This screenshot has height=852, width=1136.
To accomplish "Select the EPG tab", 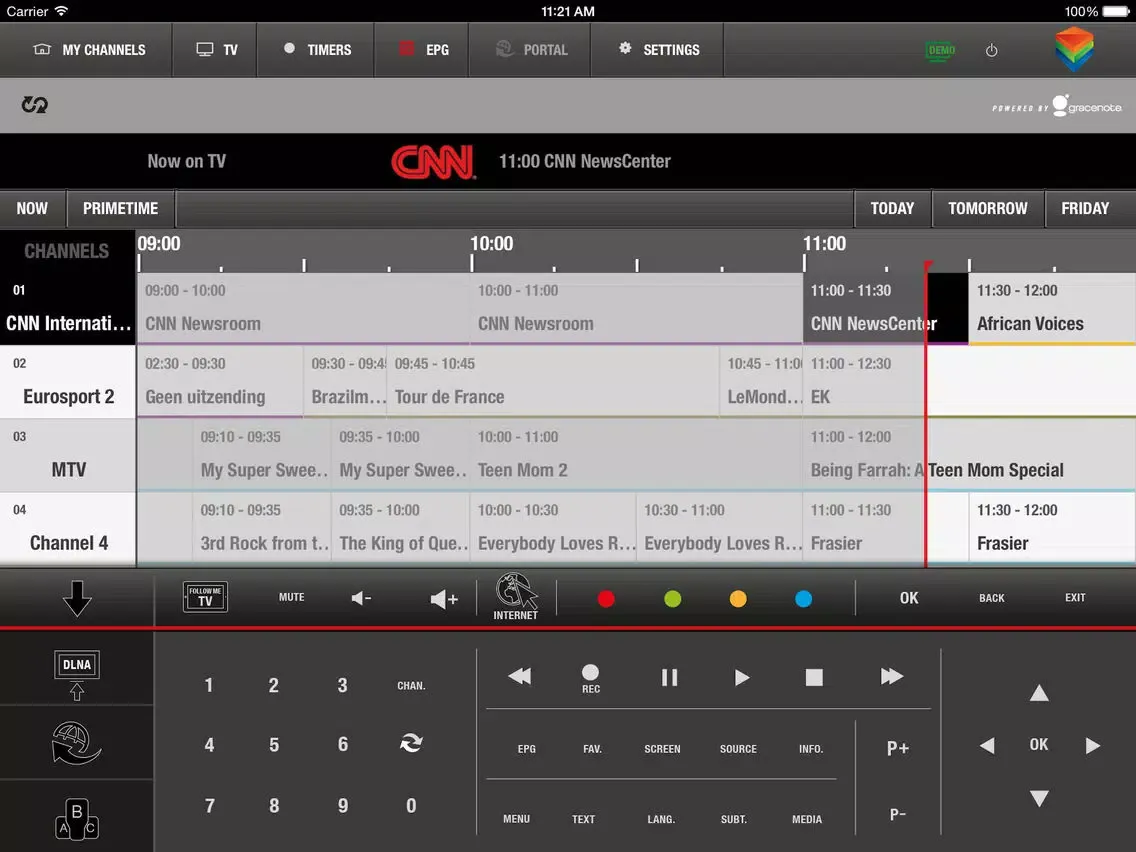I will tap(422, 49).
